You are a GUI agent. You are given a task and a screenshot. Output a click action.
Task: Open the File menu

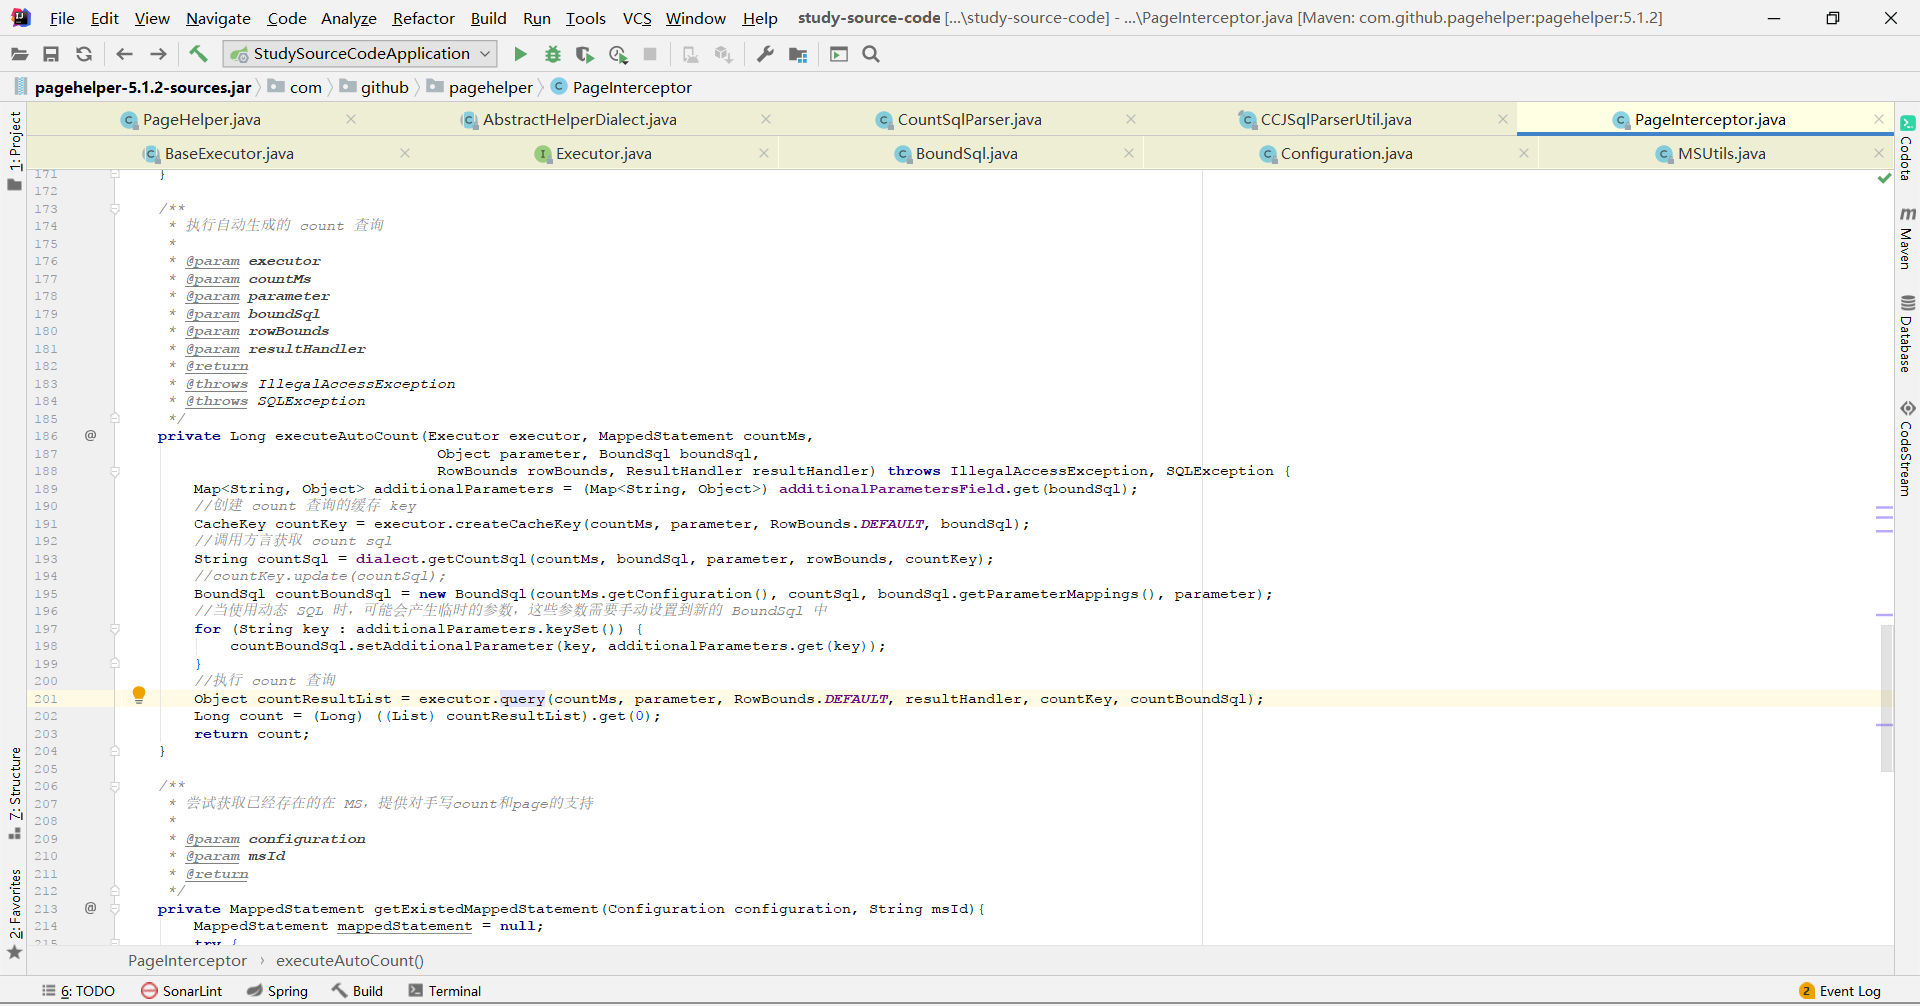(x=62, y=18)
